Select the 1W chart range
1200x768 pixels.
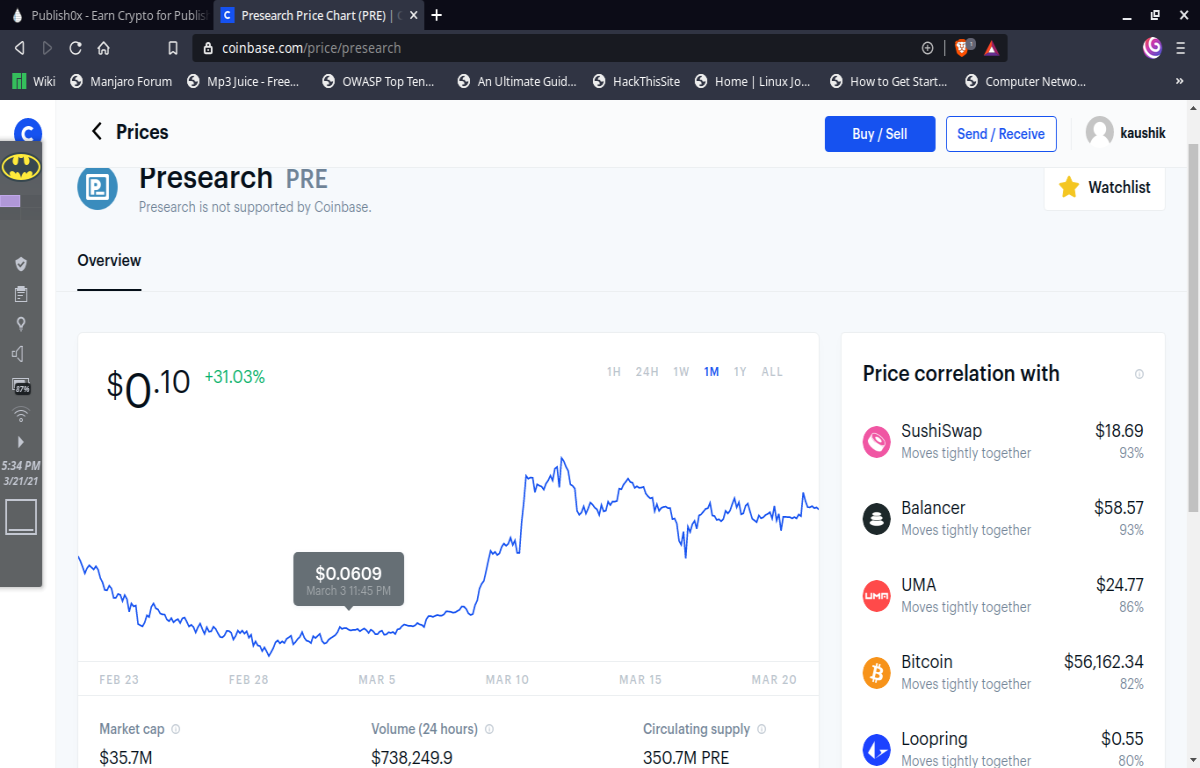point(681,372)
